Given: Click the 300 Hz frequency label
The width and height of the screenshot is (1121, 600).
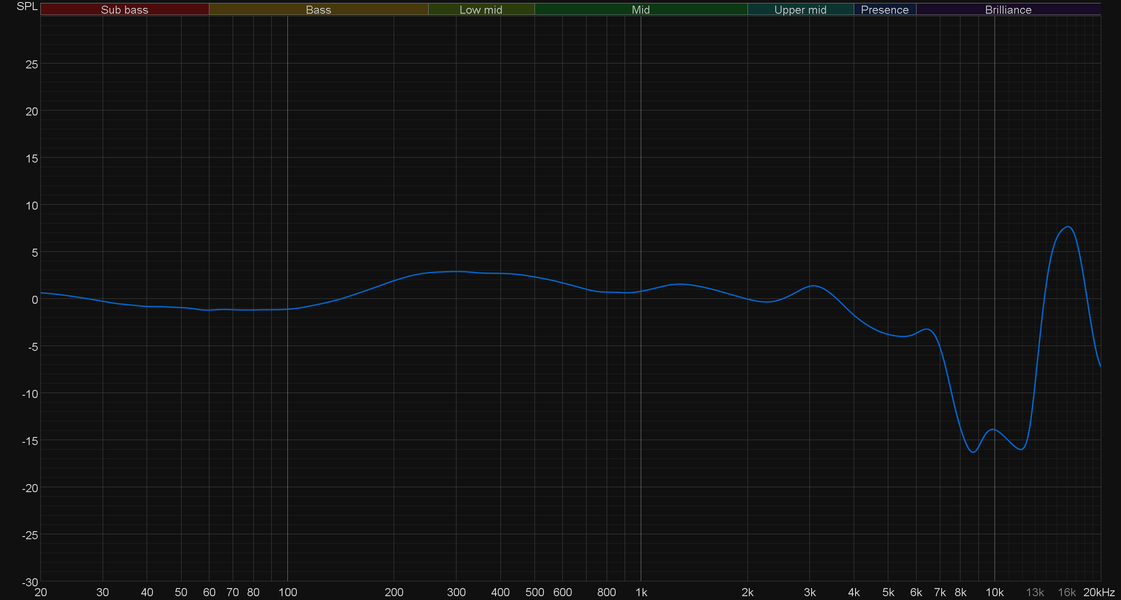Looking at the screenshot, I should click(456, 592).
